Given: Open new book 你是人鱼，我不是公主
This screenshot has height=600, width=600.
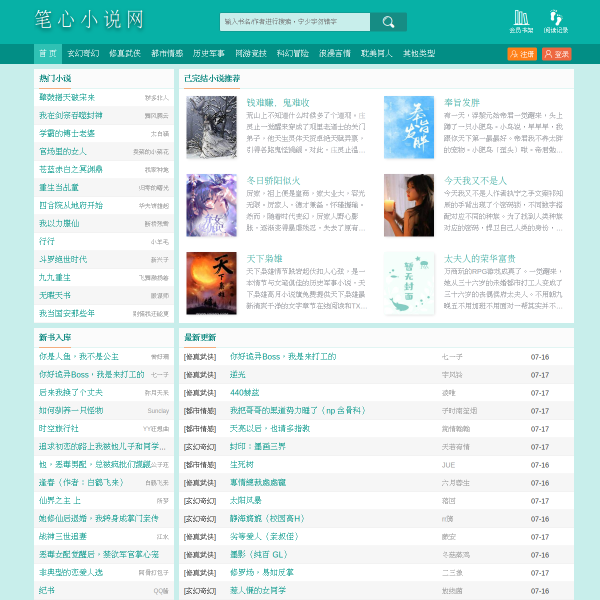Looking at the screenshot, I should point(79,356).
